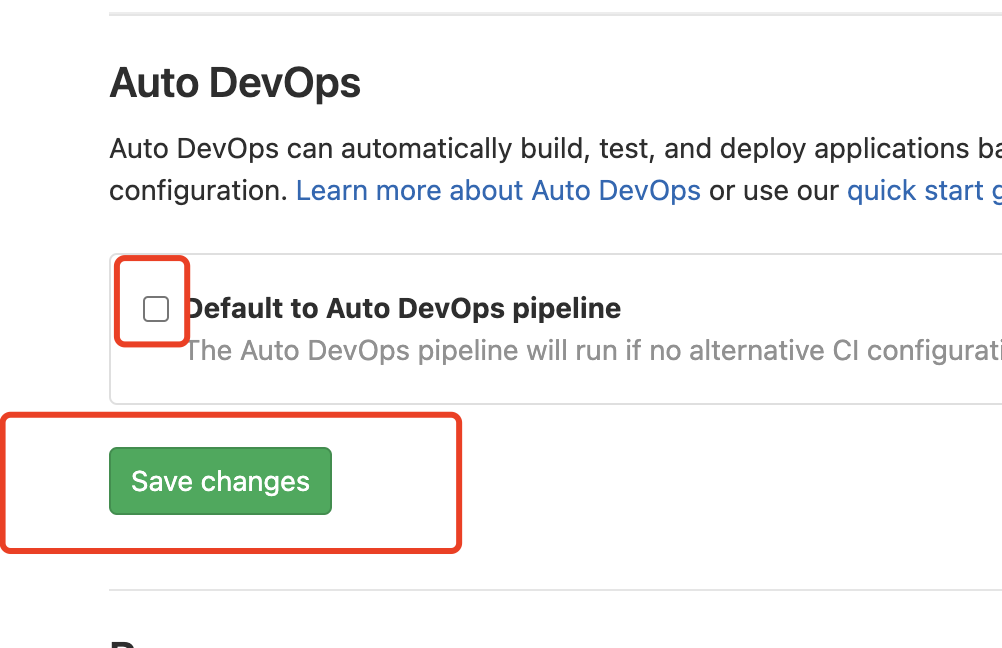1002x648 pixels.
Task: Select the Auto DevOps section heading
Action: (235, 83)
